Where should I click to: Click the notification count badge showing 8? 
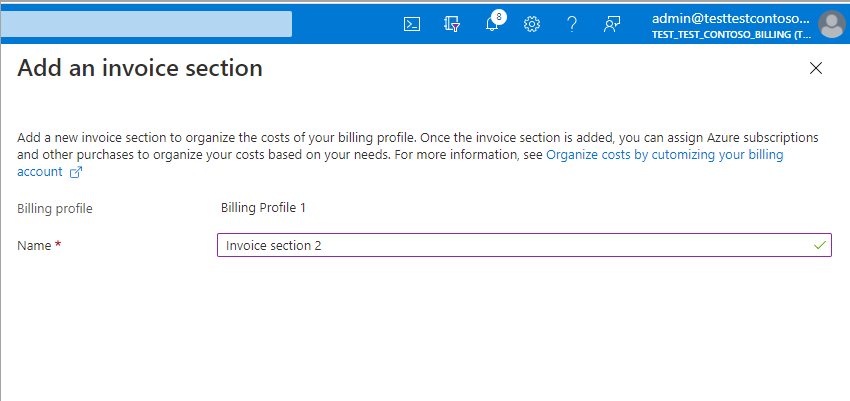click(499, 16)
